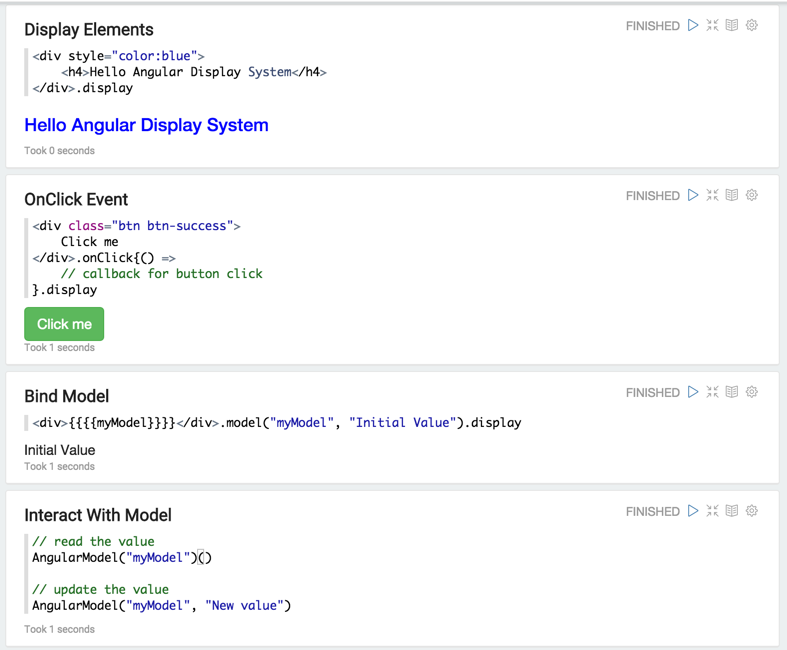Open settings gear for OnClick Event paragraph

click(x=752, y=195)
